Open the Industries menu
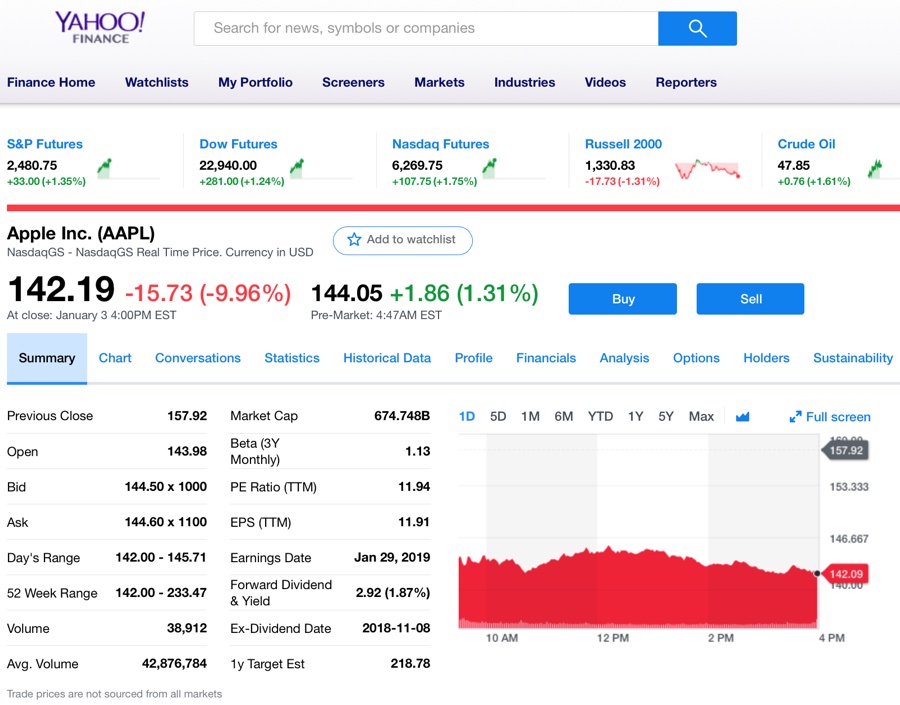This screenshot has height=705, width=900. click(x=524, y=83)
